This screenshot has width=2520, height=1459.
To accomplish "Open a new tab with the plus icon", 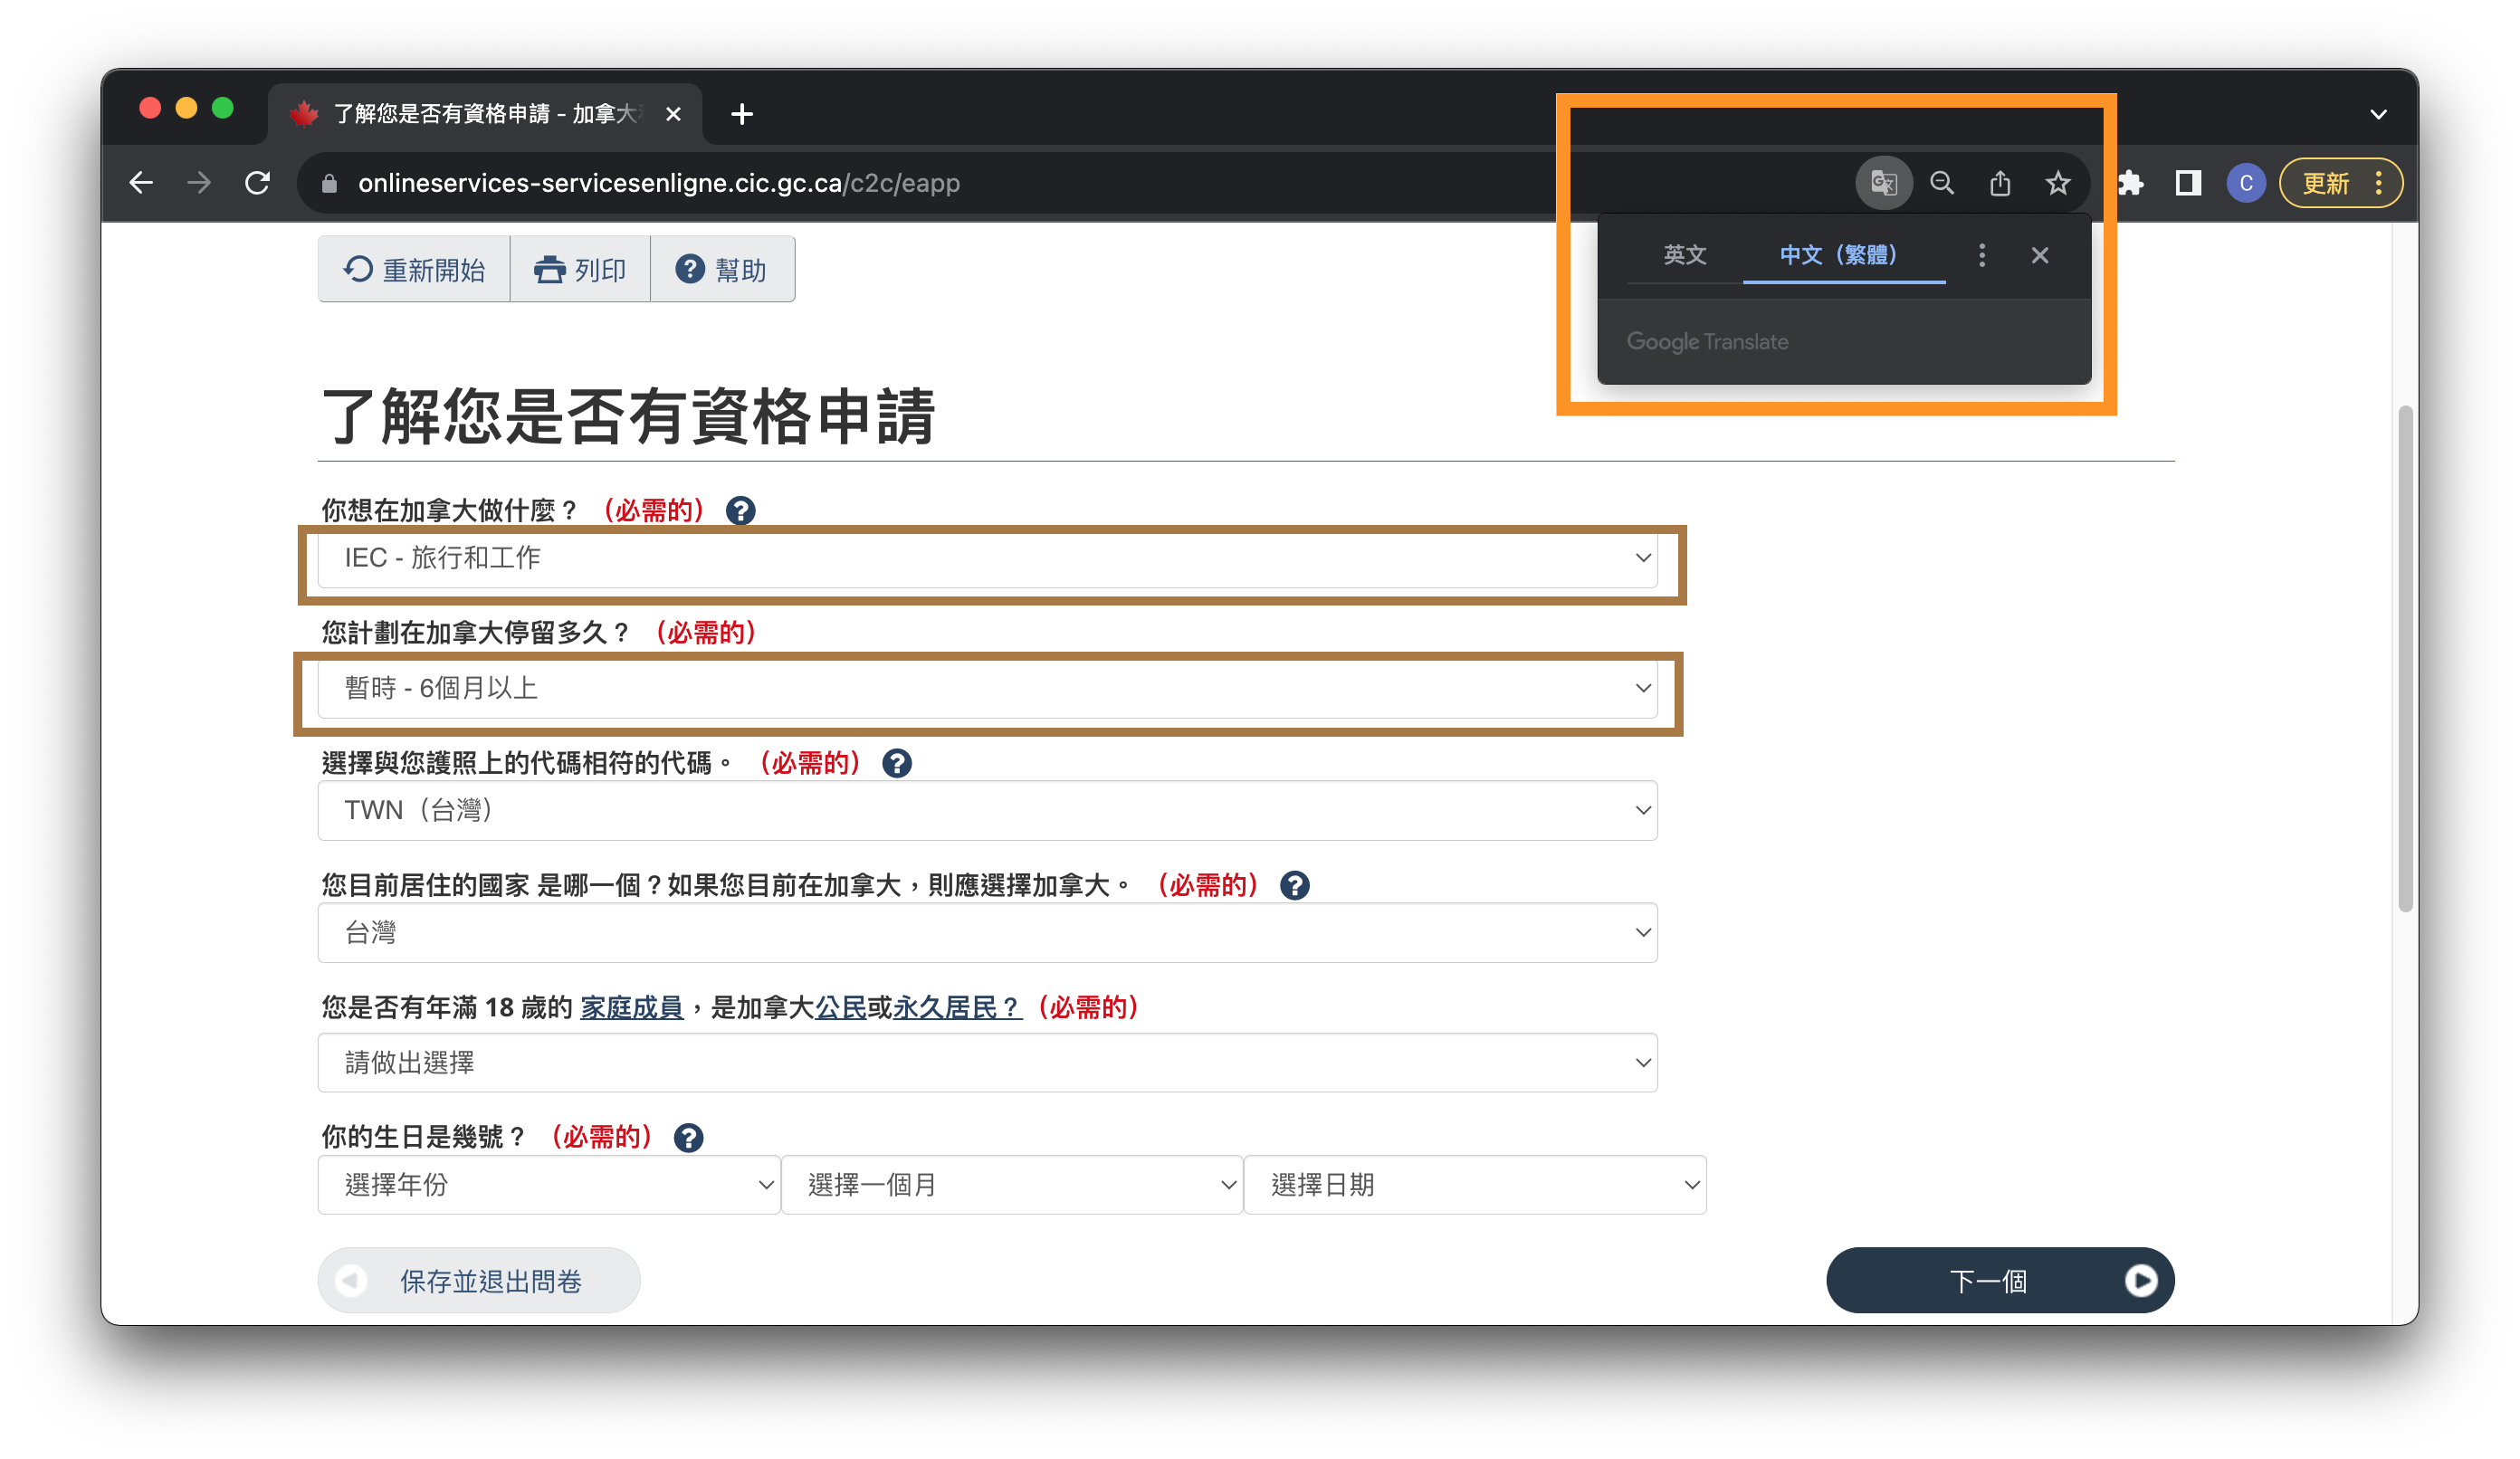I will click(x=742, y=114).
